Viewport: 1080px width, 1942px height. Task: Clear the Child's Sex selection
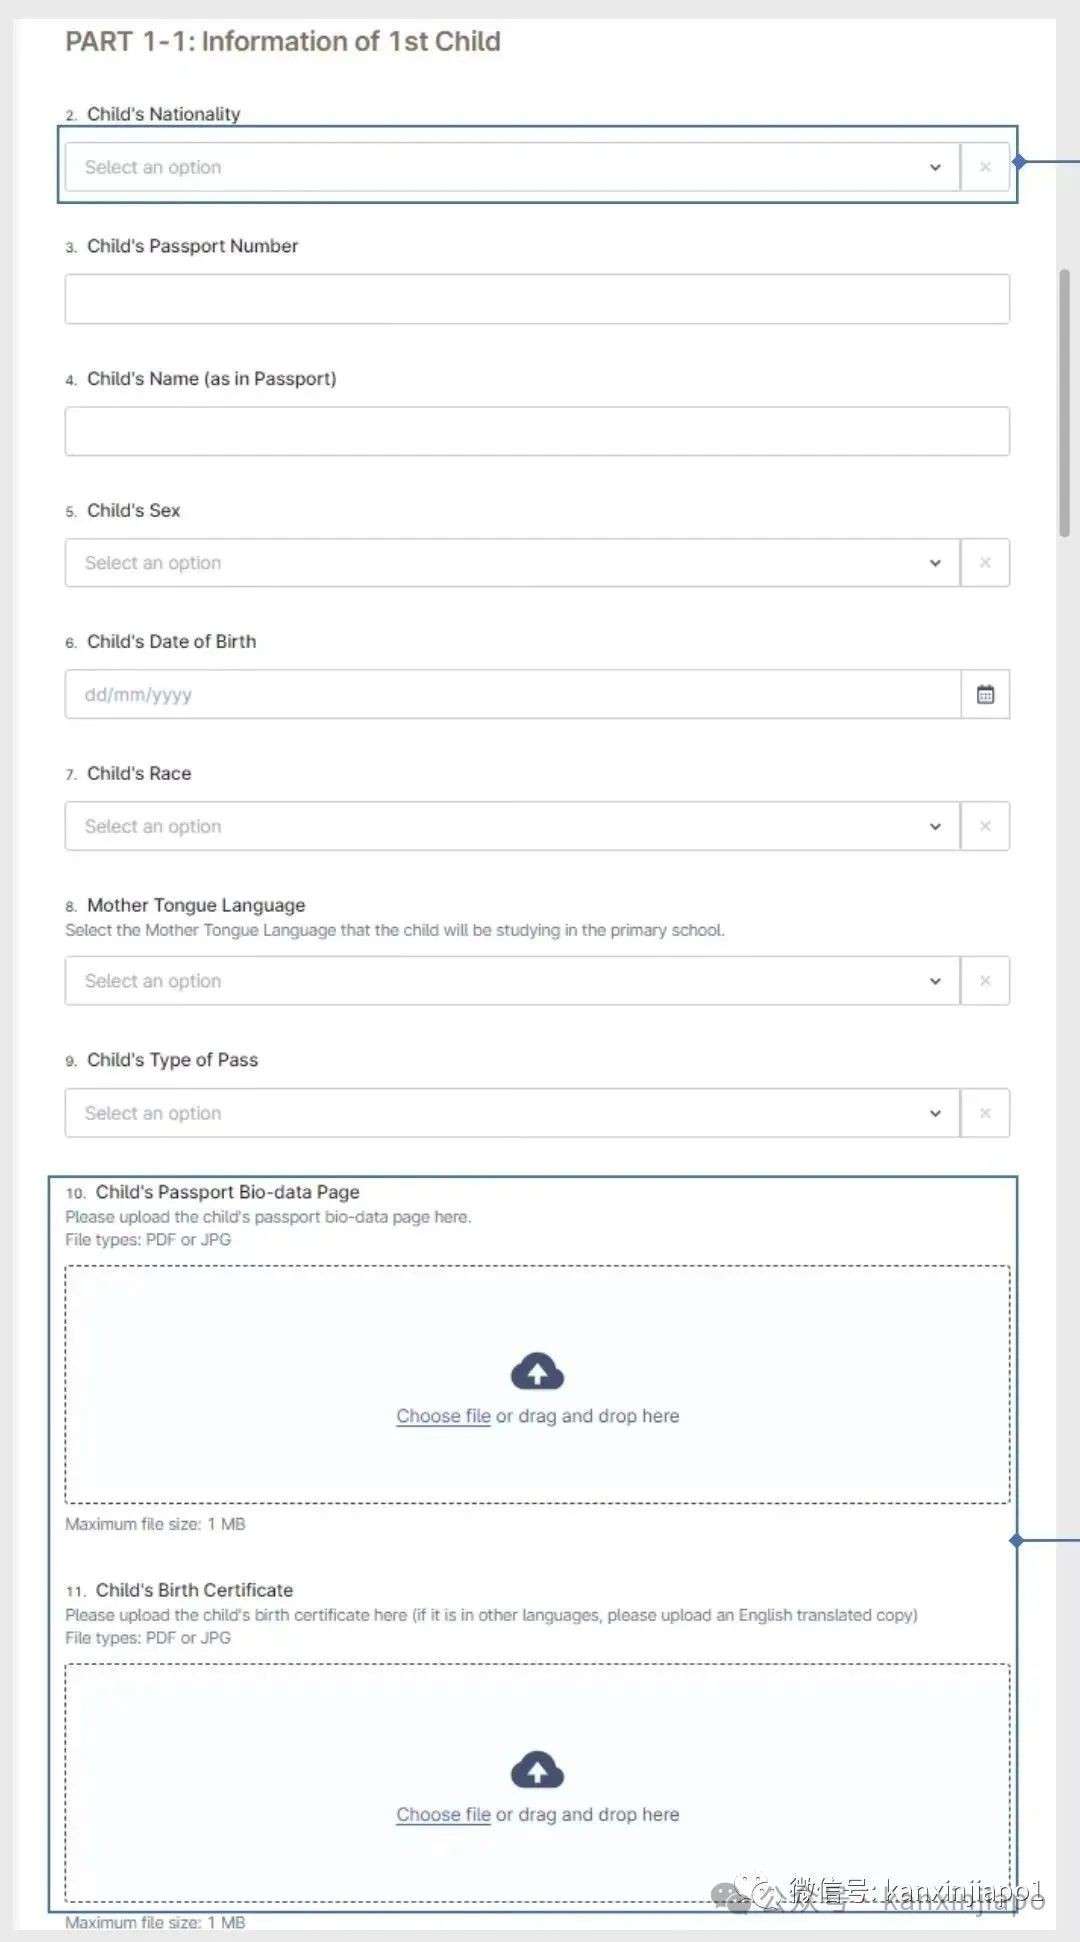(985, 563)
